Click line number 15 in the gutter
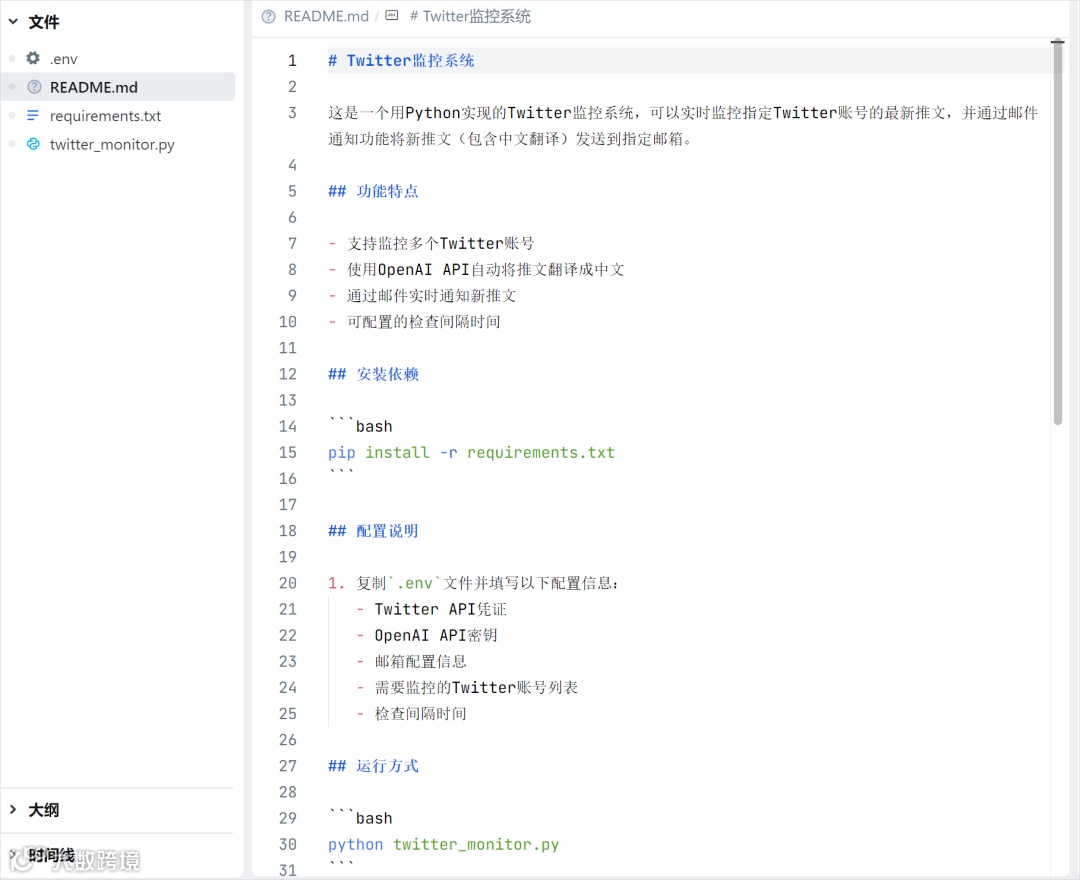The height and width of the screenshot is (880, 1080). tap(288, 452)
